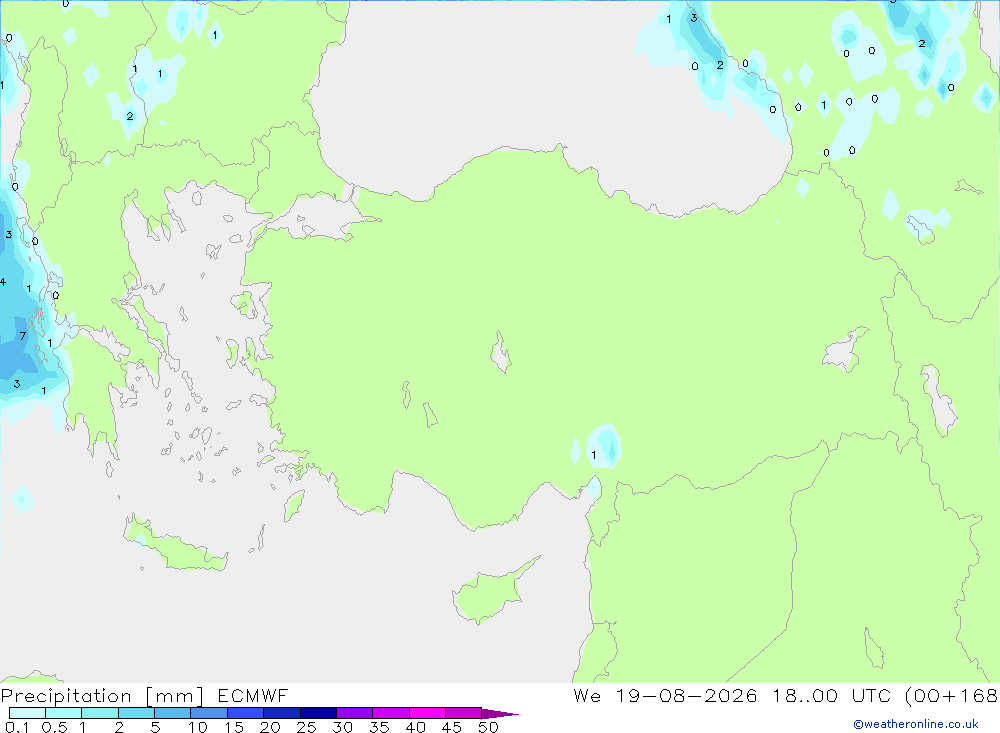This screenshot has width=1000, height=733.
Task: Select the legend swatch between 30 and 35
Action: pyautogui.click(x=354, y=713)
